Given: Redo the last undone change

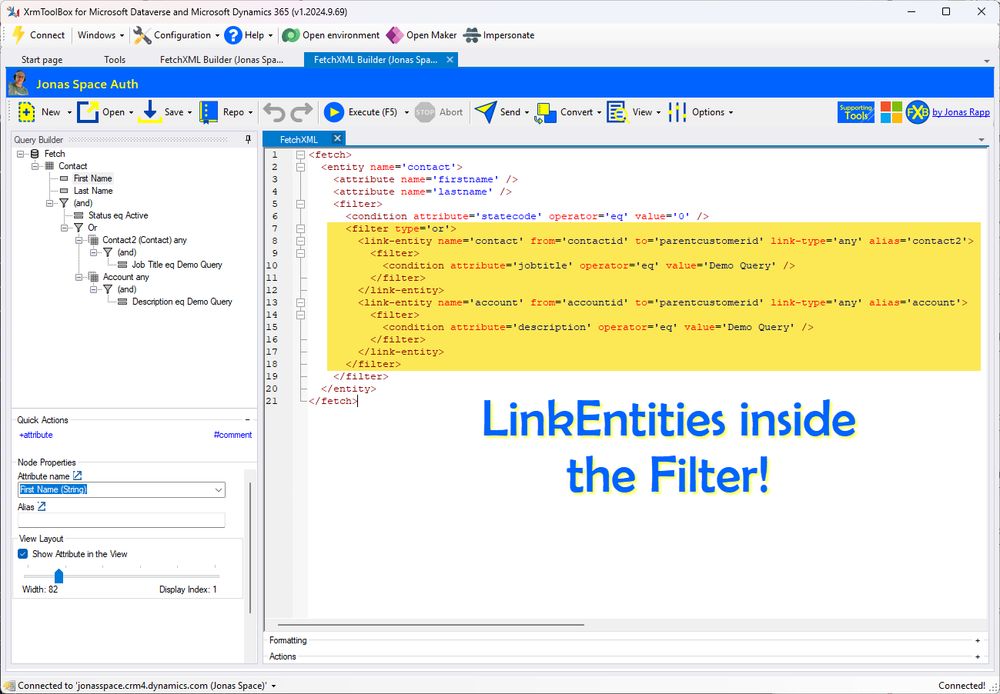Looking at the screenshot, I should click(x=302, y=112).
